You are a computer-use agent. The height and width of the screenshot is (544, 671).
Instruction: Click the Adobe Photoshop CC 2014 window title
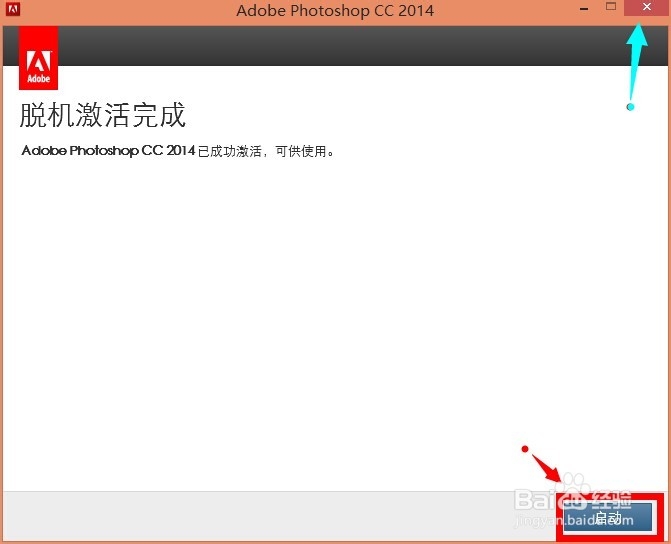[335, 11]
